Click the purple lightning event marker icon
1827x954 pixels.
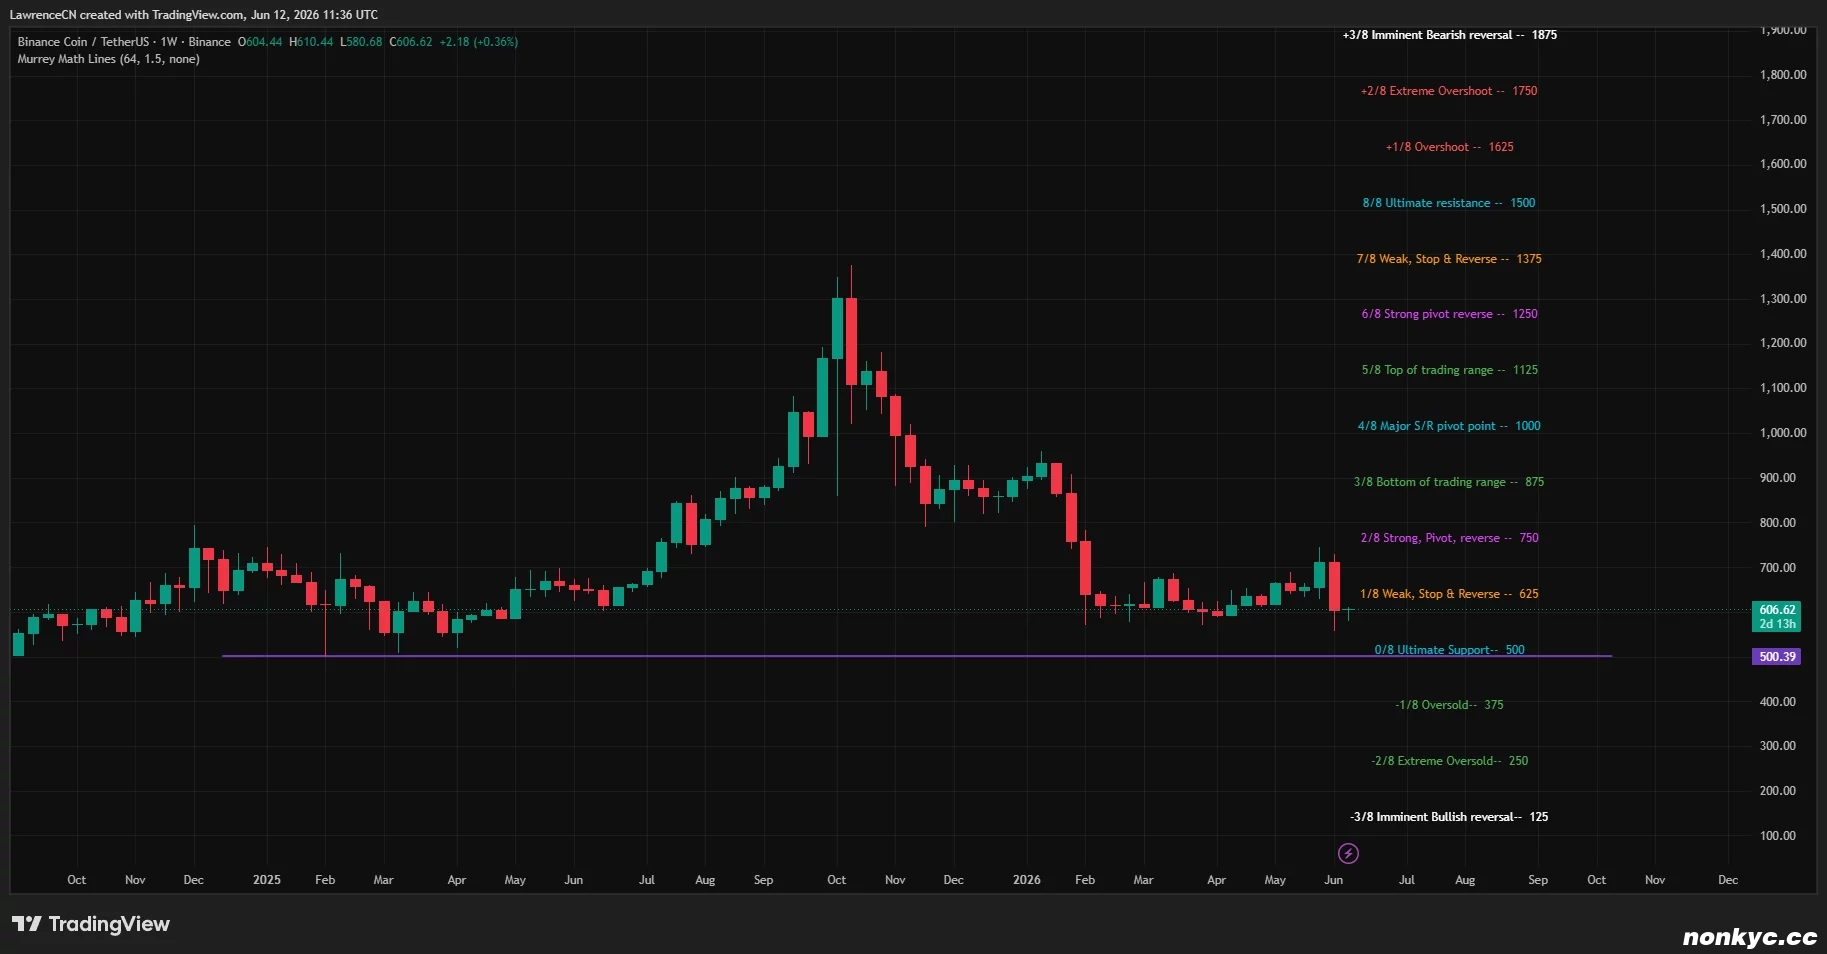click(1348, 853)
